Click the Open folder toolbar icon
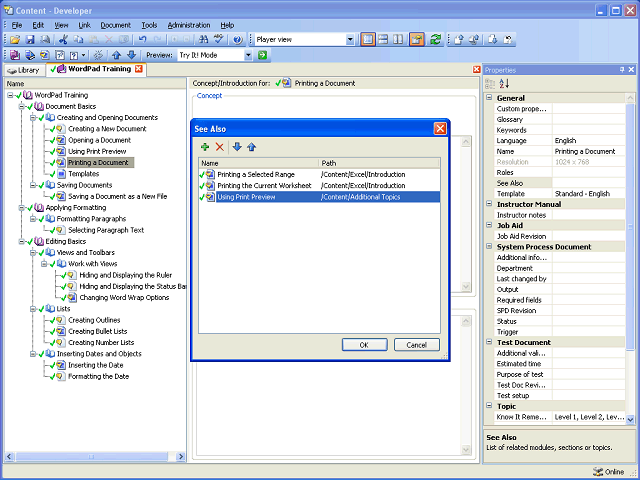Viewport: 640px width, 480px height. 15,40
